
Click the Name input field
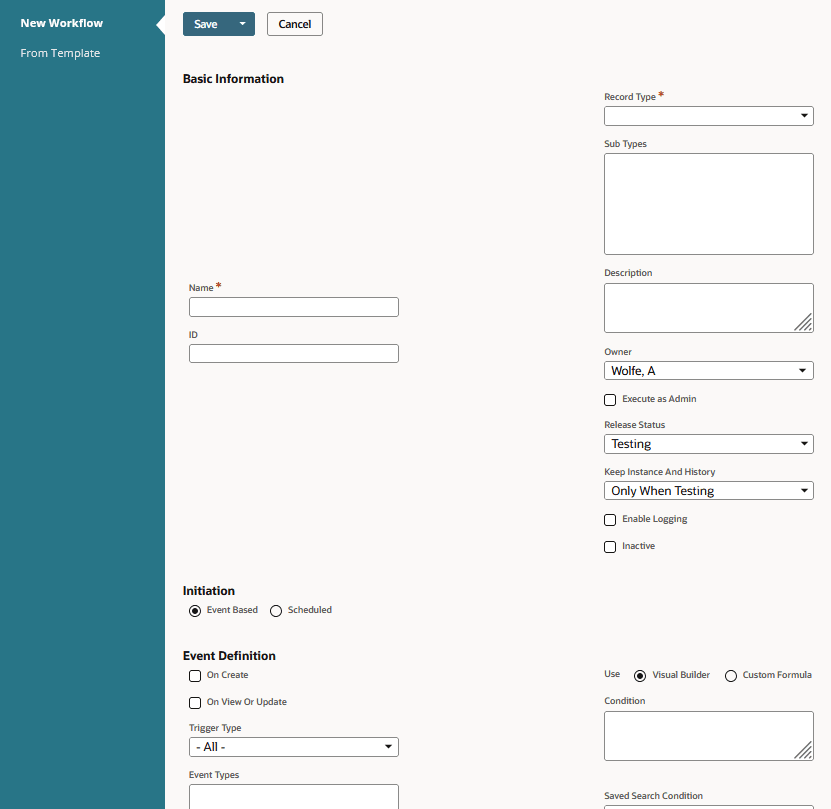(294, 307)
